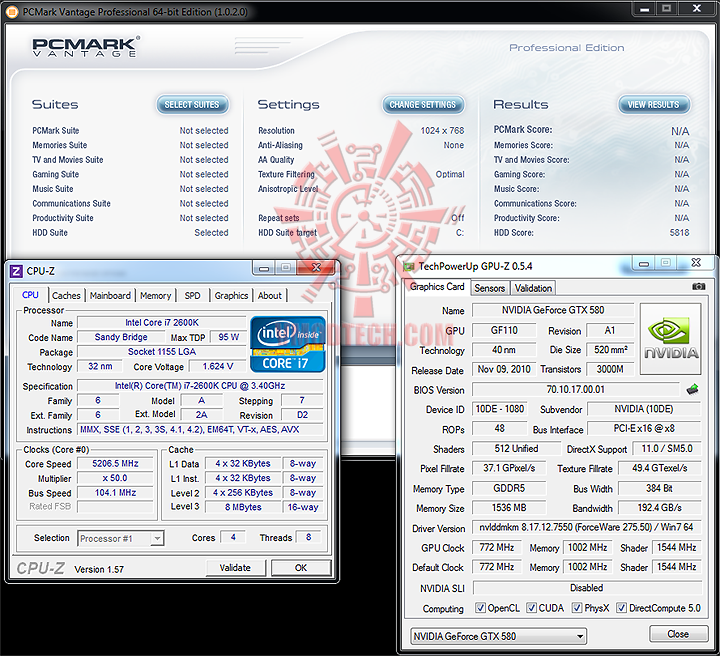Image resolution: width=720 pixels, height=656 pixels.
Task: Click the Instructions field in CPU-Z
Action: (x=200, y=430)
